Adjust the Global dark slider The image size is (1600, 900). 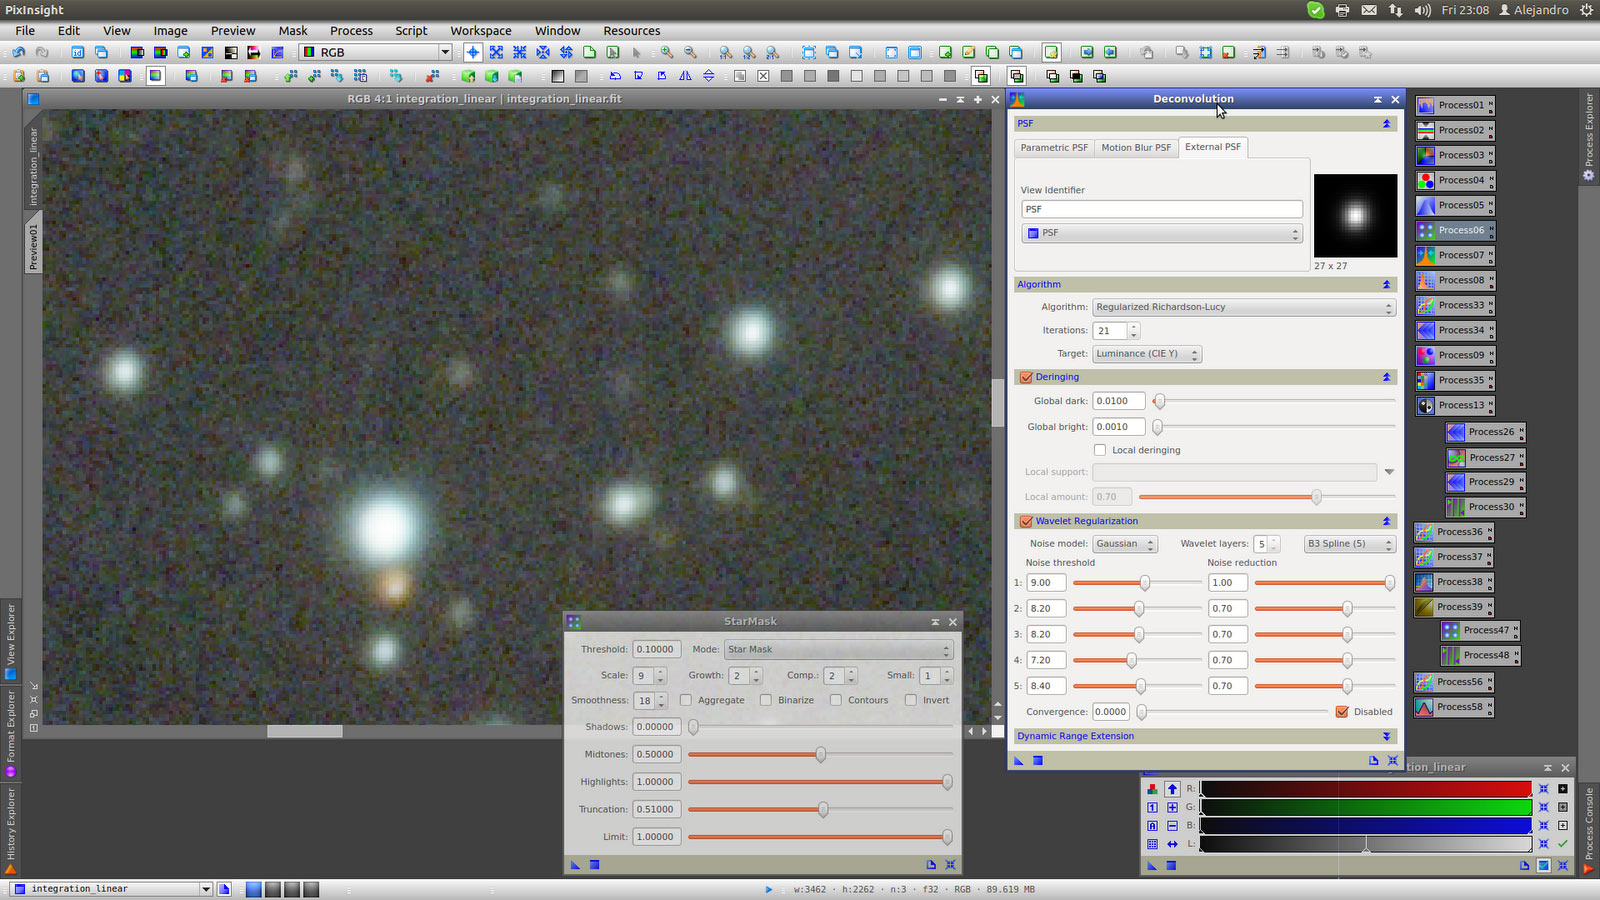tap(1275, 401)
